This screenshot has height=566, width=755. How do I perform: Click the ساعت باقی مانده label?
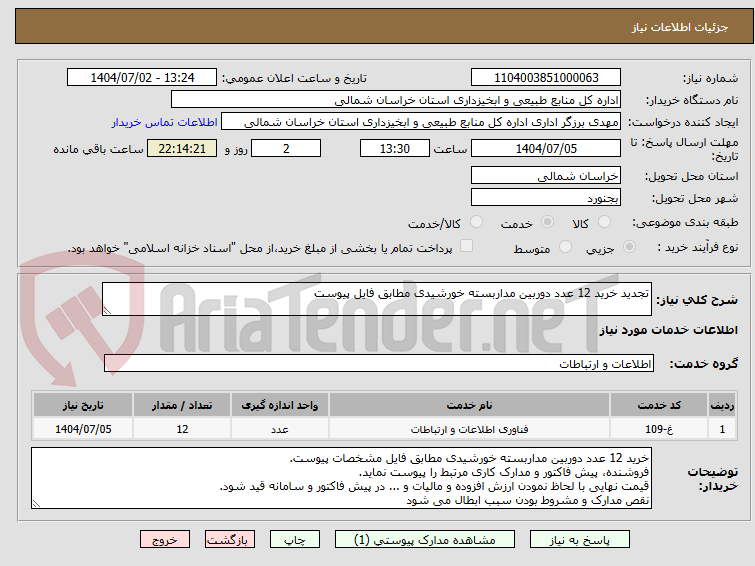[x=98, y=149]
